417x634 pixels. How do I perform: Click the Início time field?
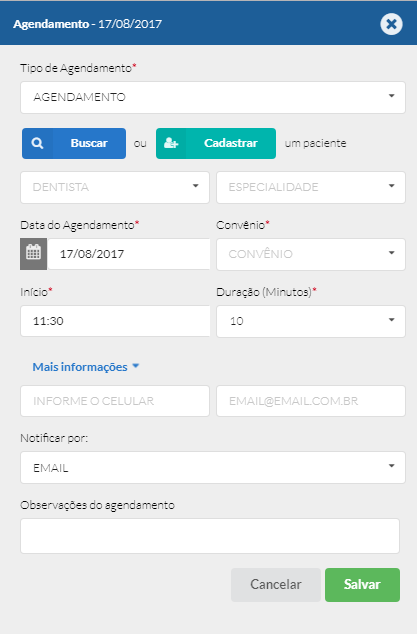[115, 321]
